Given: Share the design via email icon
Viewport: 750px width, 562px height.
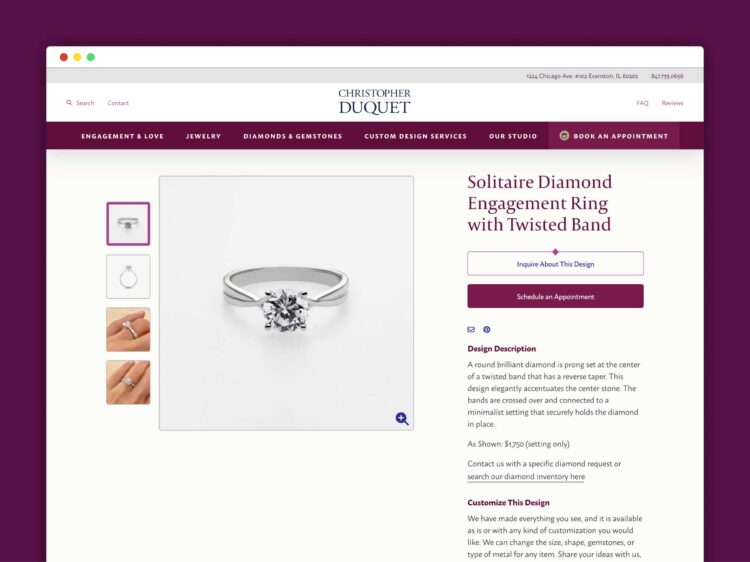Looking at the screenshot, I should tap(471, 330).
